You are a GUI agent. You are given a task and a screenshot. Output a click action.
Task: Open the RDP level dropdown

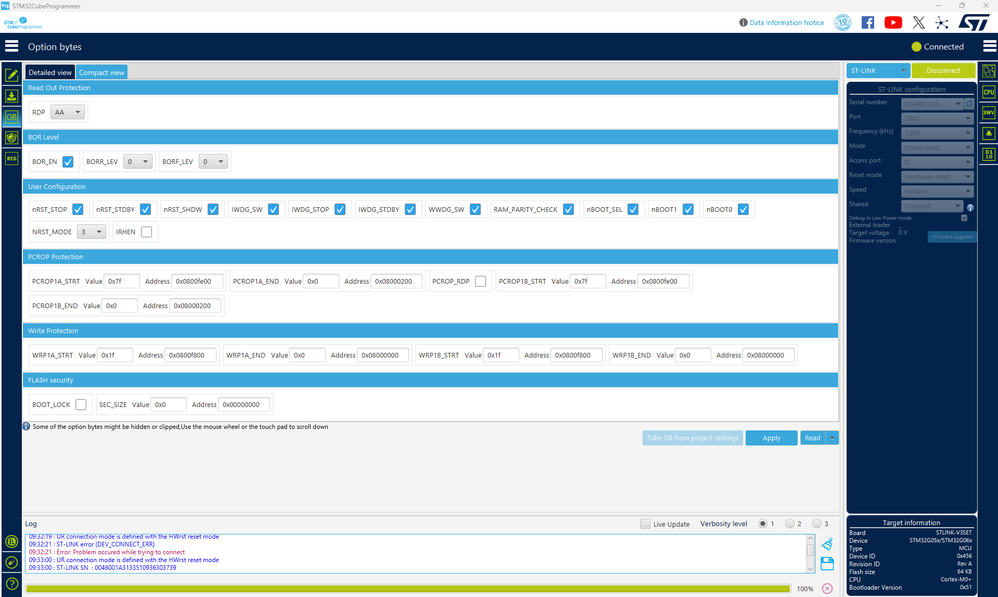click(67, 112)
